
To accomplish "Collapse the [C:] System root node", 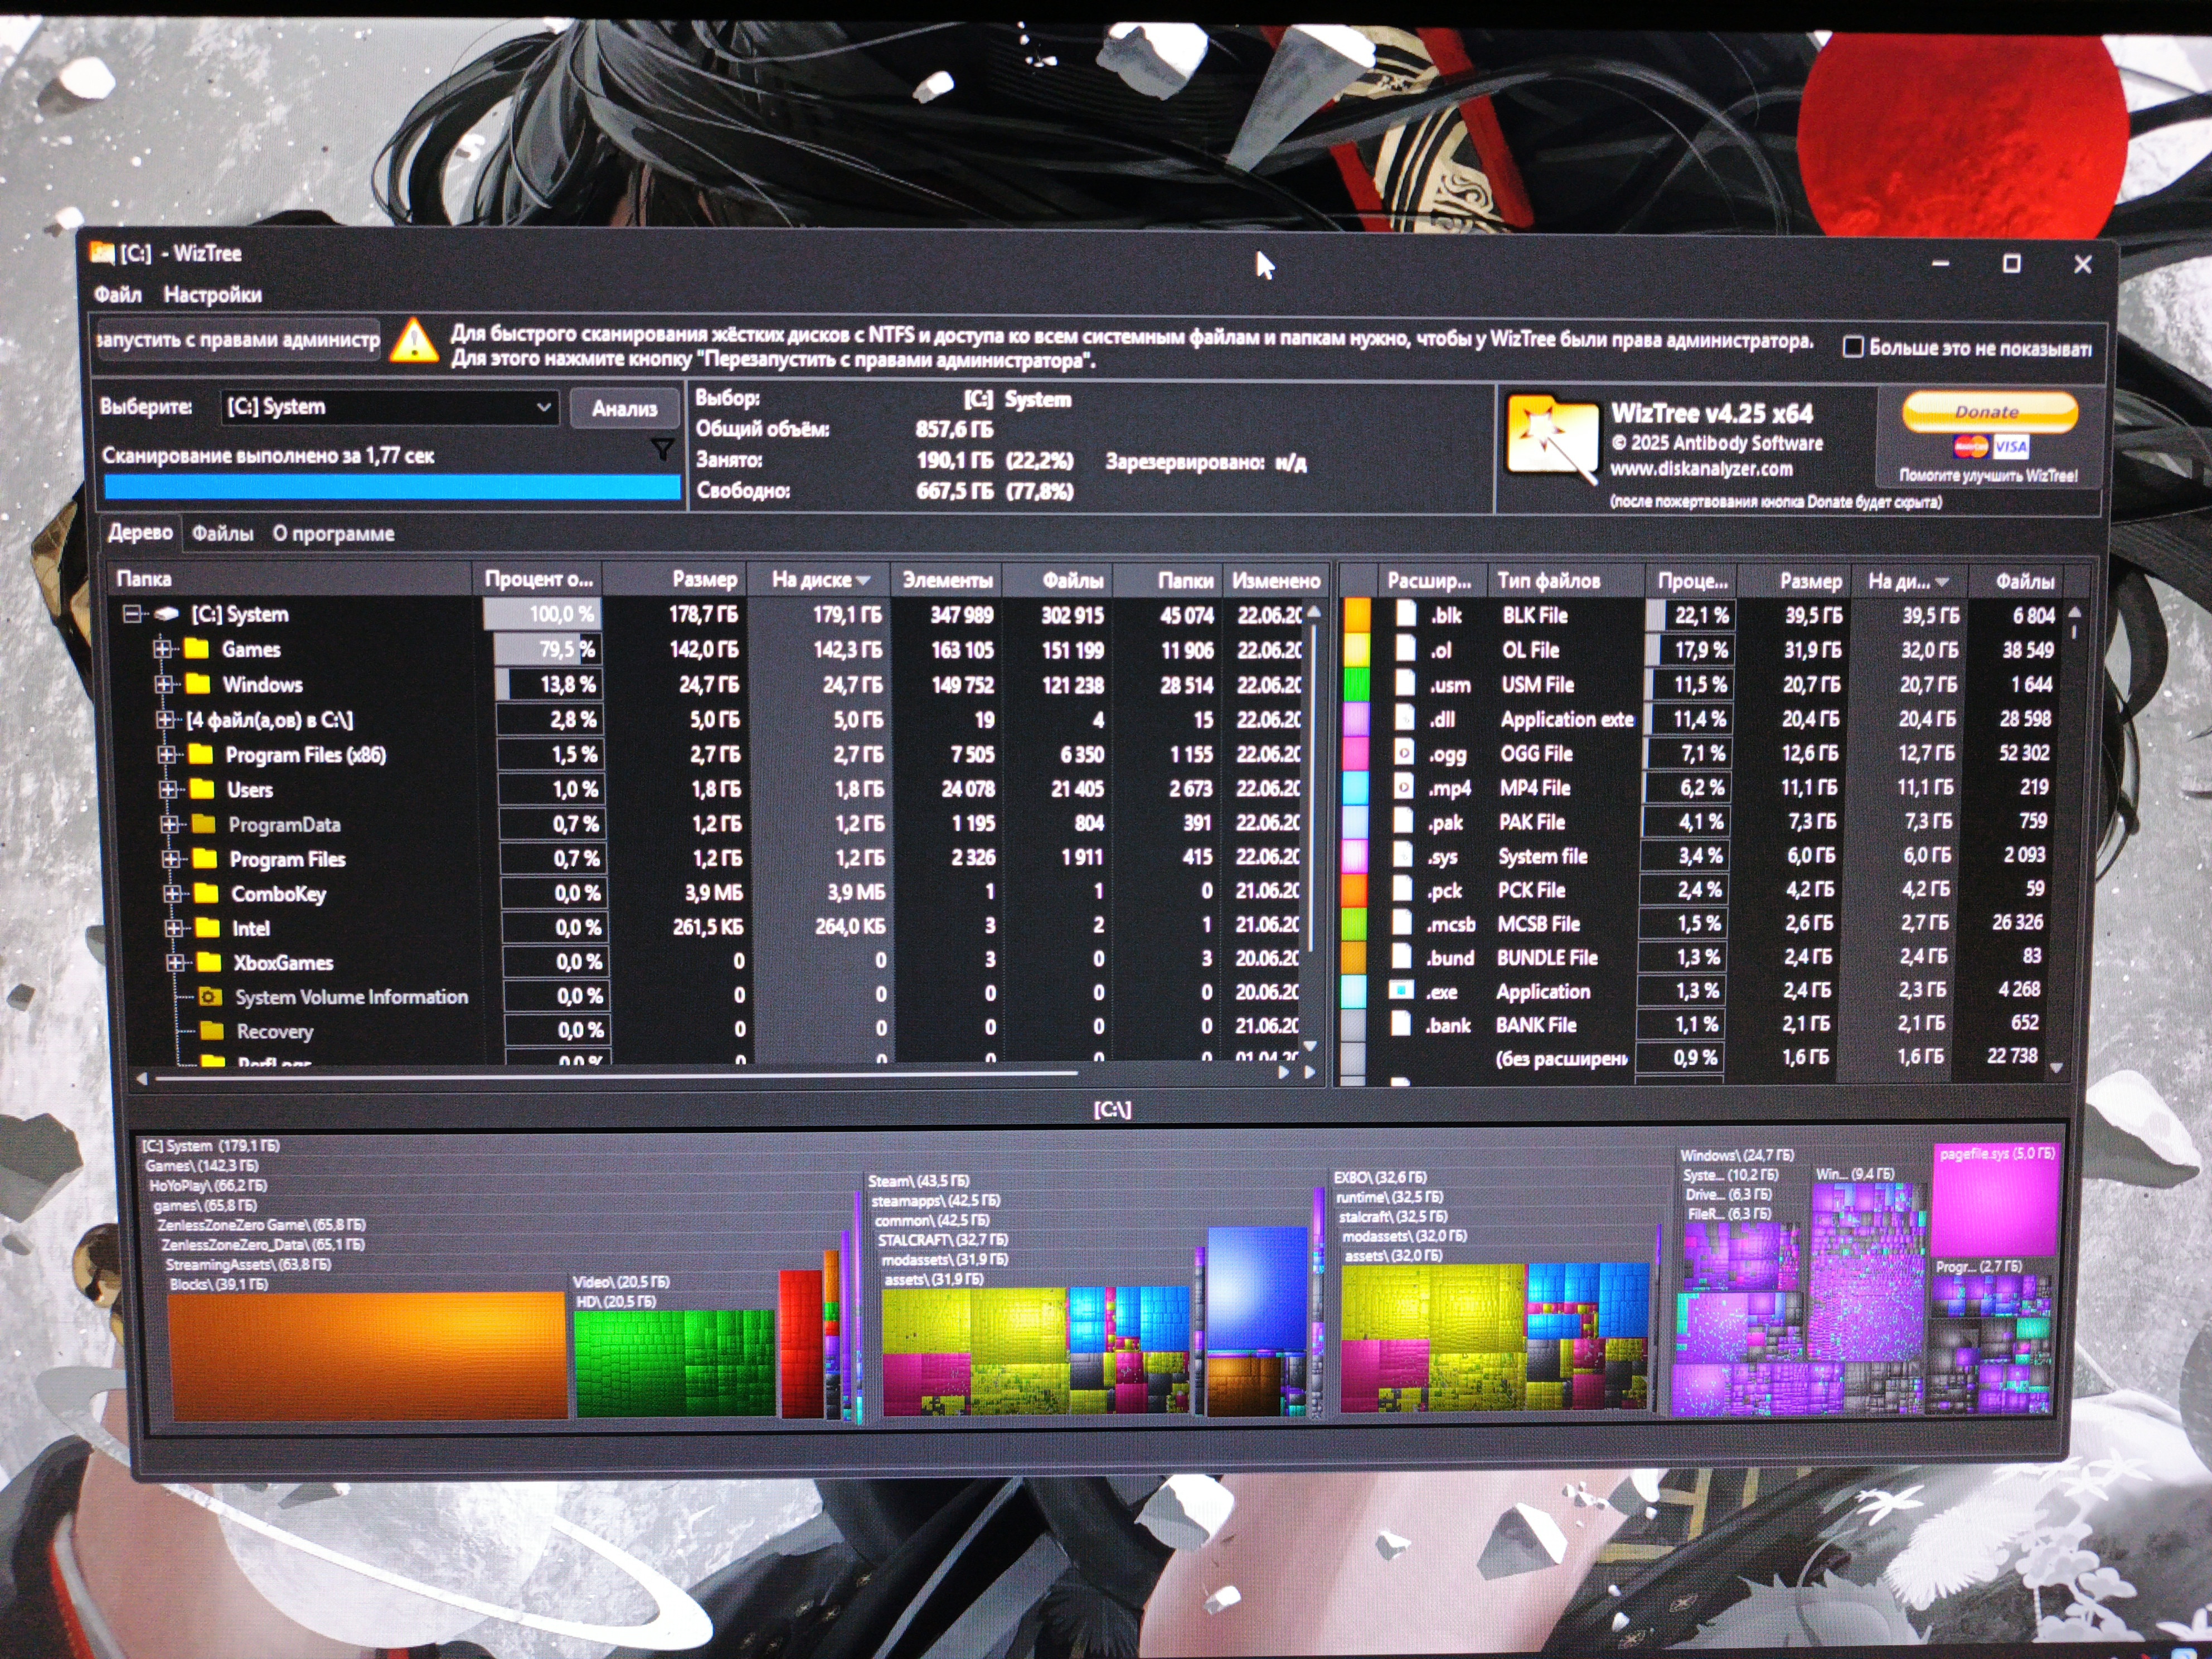I will [132, 613].
